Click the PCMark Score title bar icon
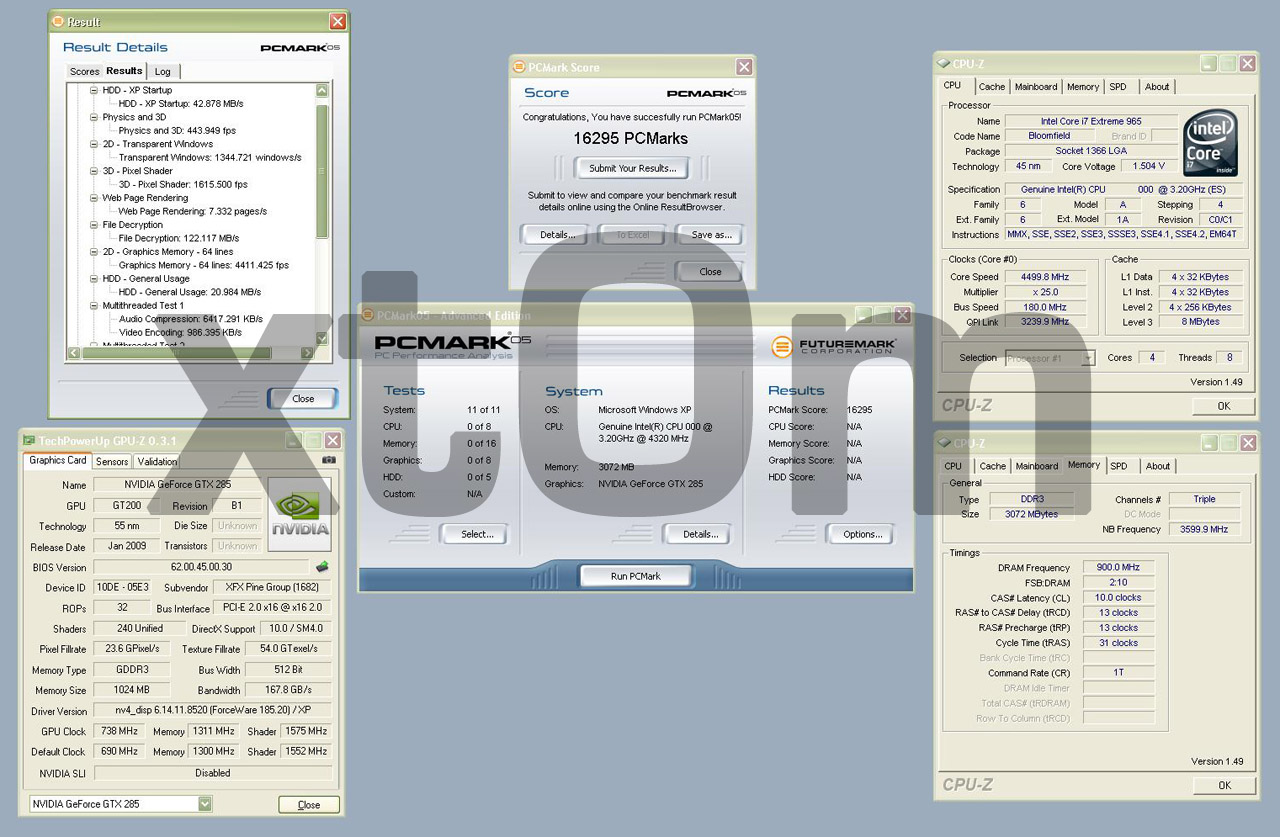Viewport: 1280px width, 837px height. click(519, 67)
